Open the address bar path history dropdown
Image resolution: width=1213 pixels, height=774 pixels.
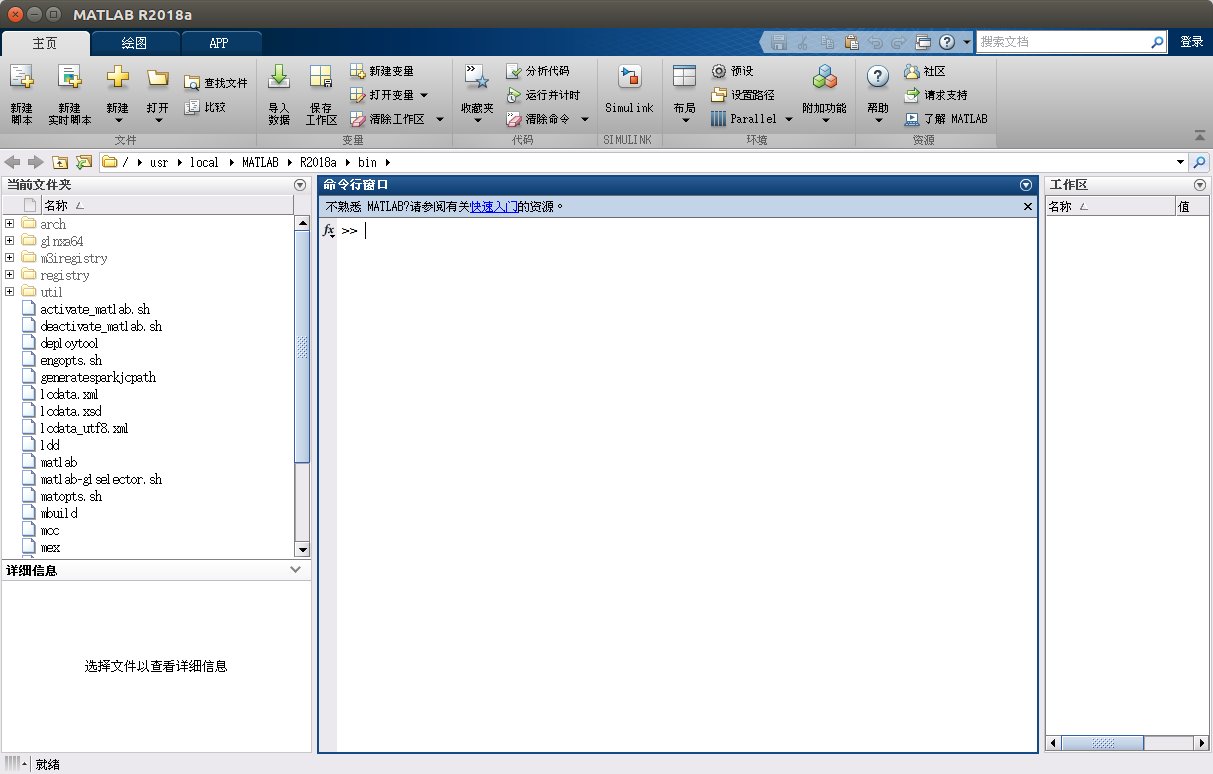[1180, 162]
